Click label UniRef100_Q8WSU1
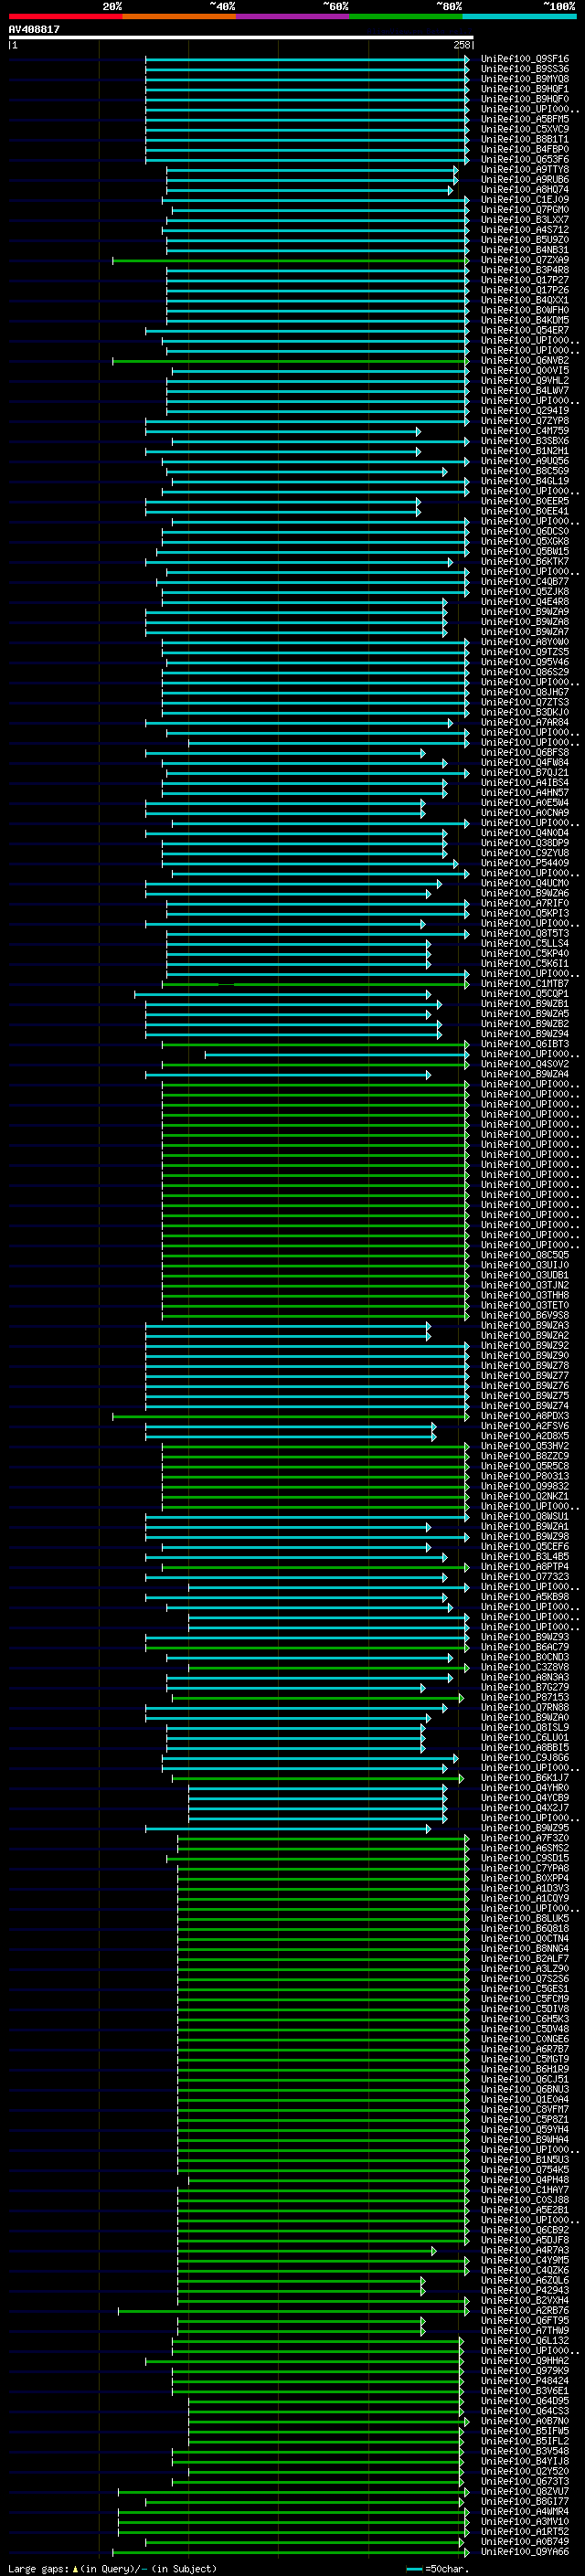The height and width of the screenshot is (2576, 585). 525,1517
